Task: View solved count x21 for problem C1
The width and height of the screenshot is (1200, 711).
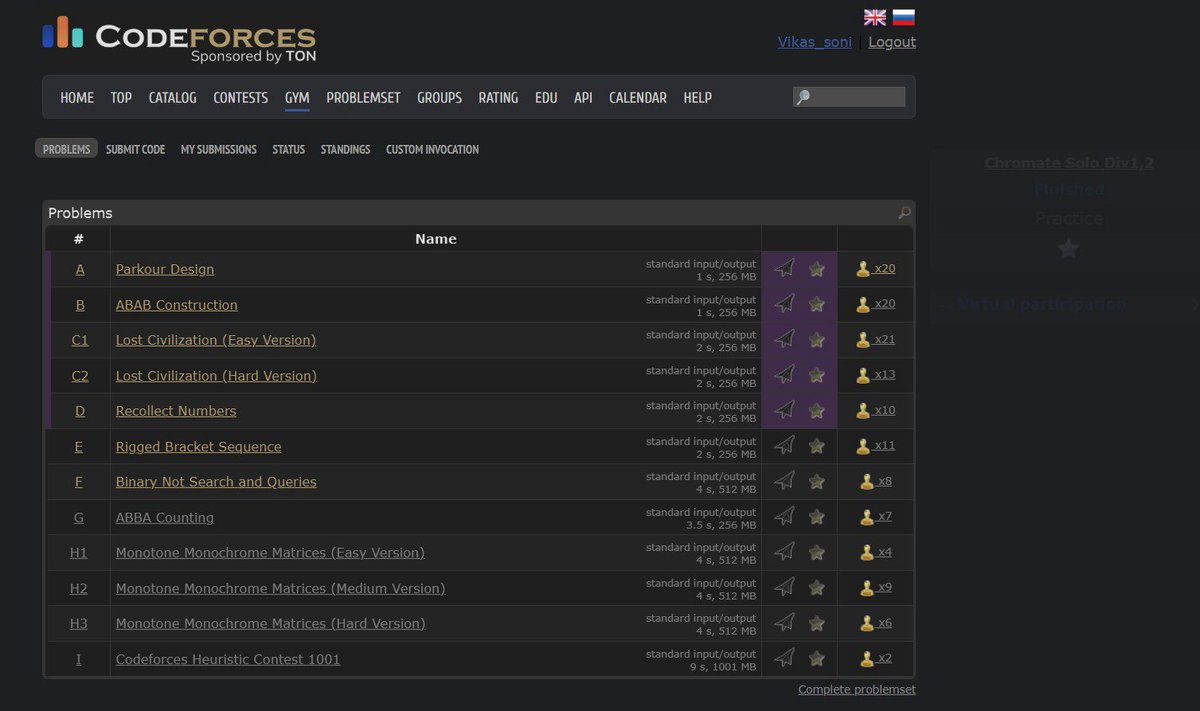Action: tap(876, 340)
